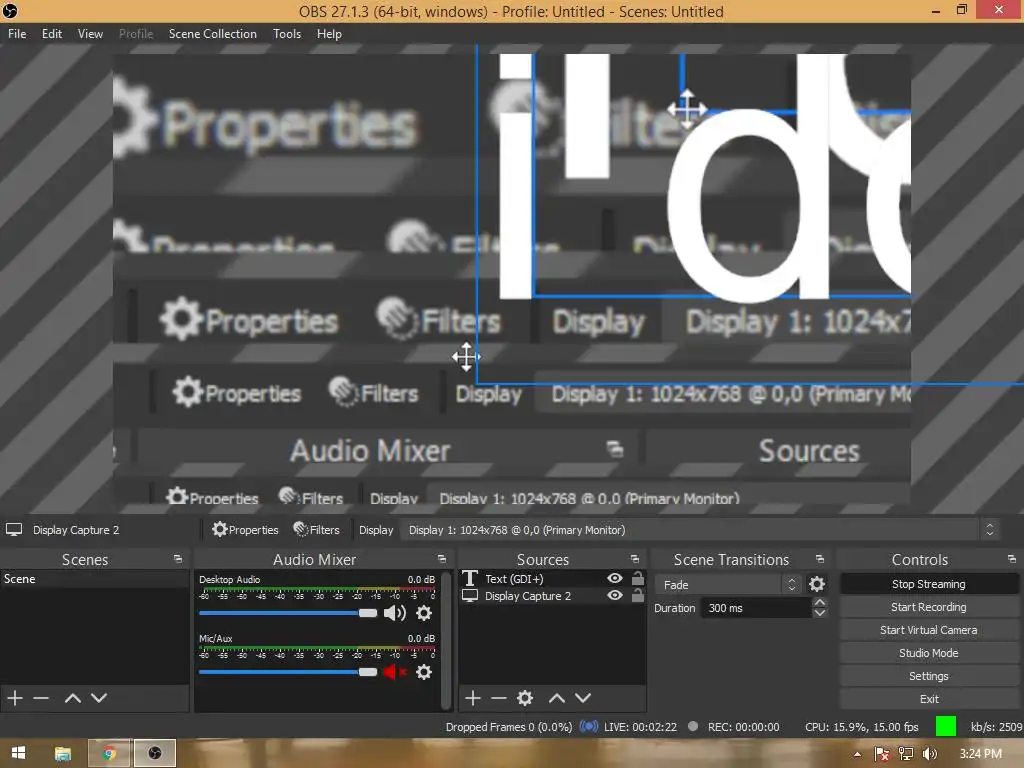Toggle visibility of Text (GDI+) source
The height and width of the screenshot is (768, 1024).
tap(615, 578)
